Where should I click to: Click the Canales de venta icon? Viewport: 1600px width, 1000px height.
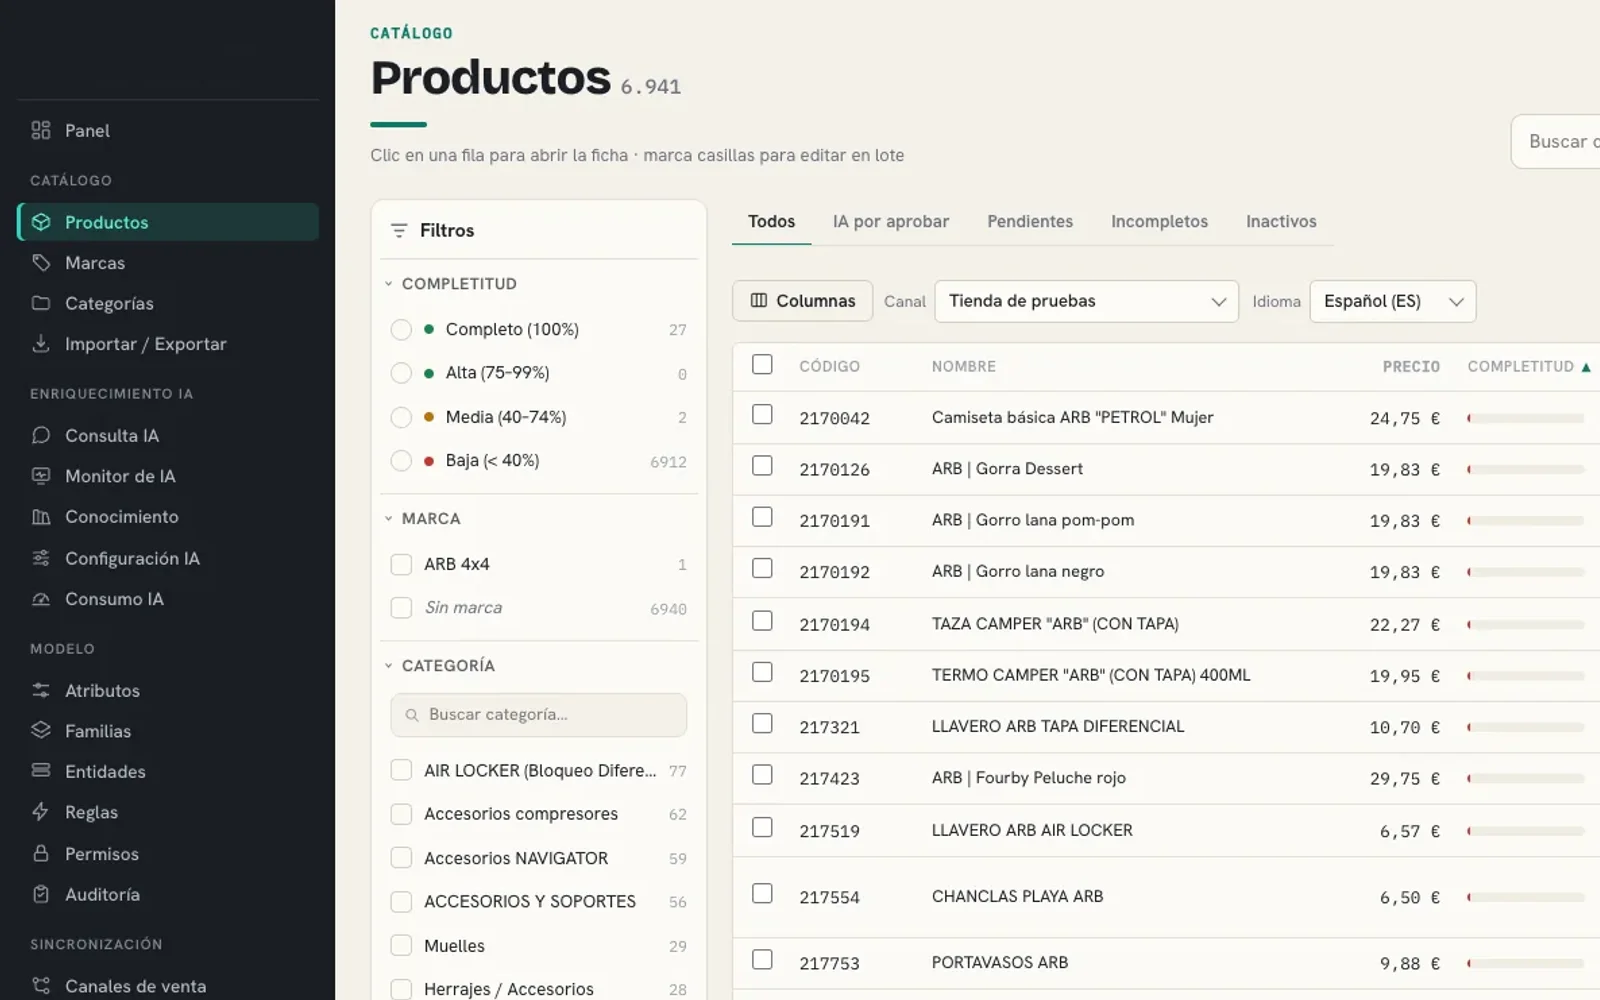coord(41,986)
